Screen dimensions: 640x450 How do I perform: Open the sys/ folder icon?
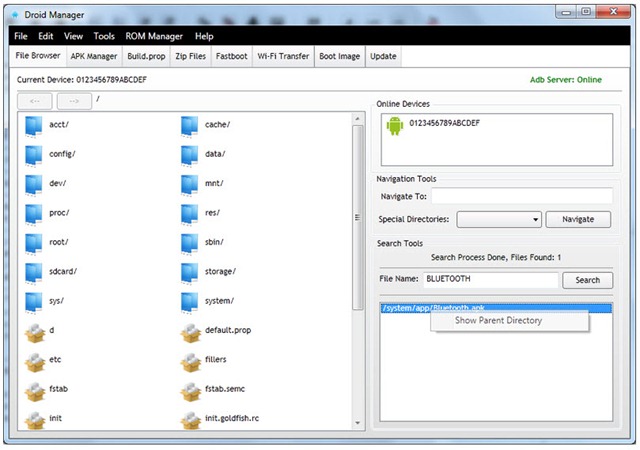(x=33, y=303)
